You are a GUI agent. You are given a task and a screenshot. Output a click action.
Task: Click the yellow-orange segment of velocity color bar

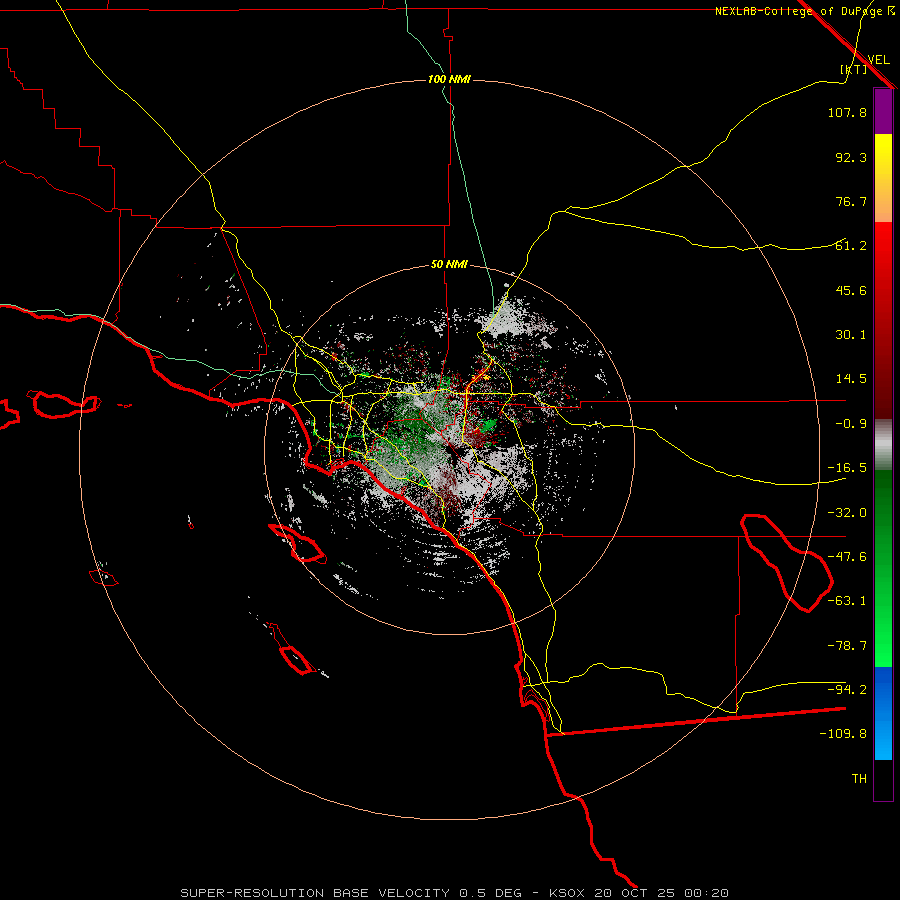point(883,178)
